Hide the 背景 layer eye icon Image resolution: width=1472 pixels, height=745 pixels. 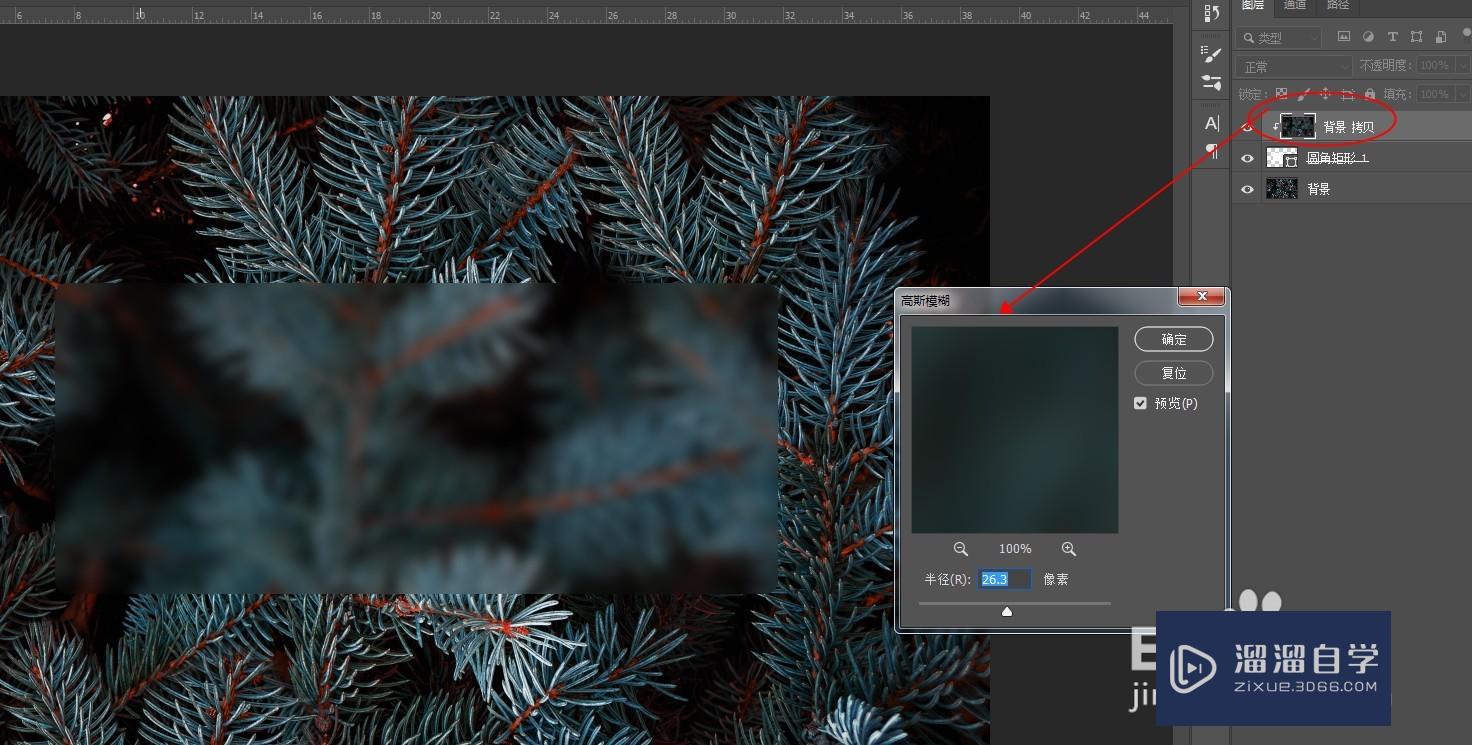pyautogui.click(x=1247, y=189)
